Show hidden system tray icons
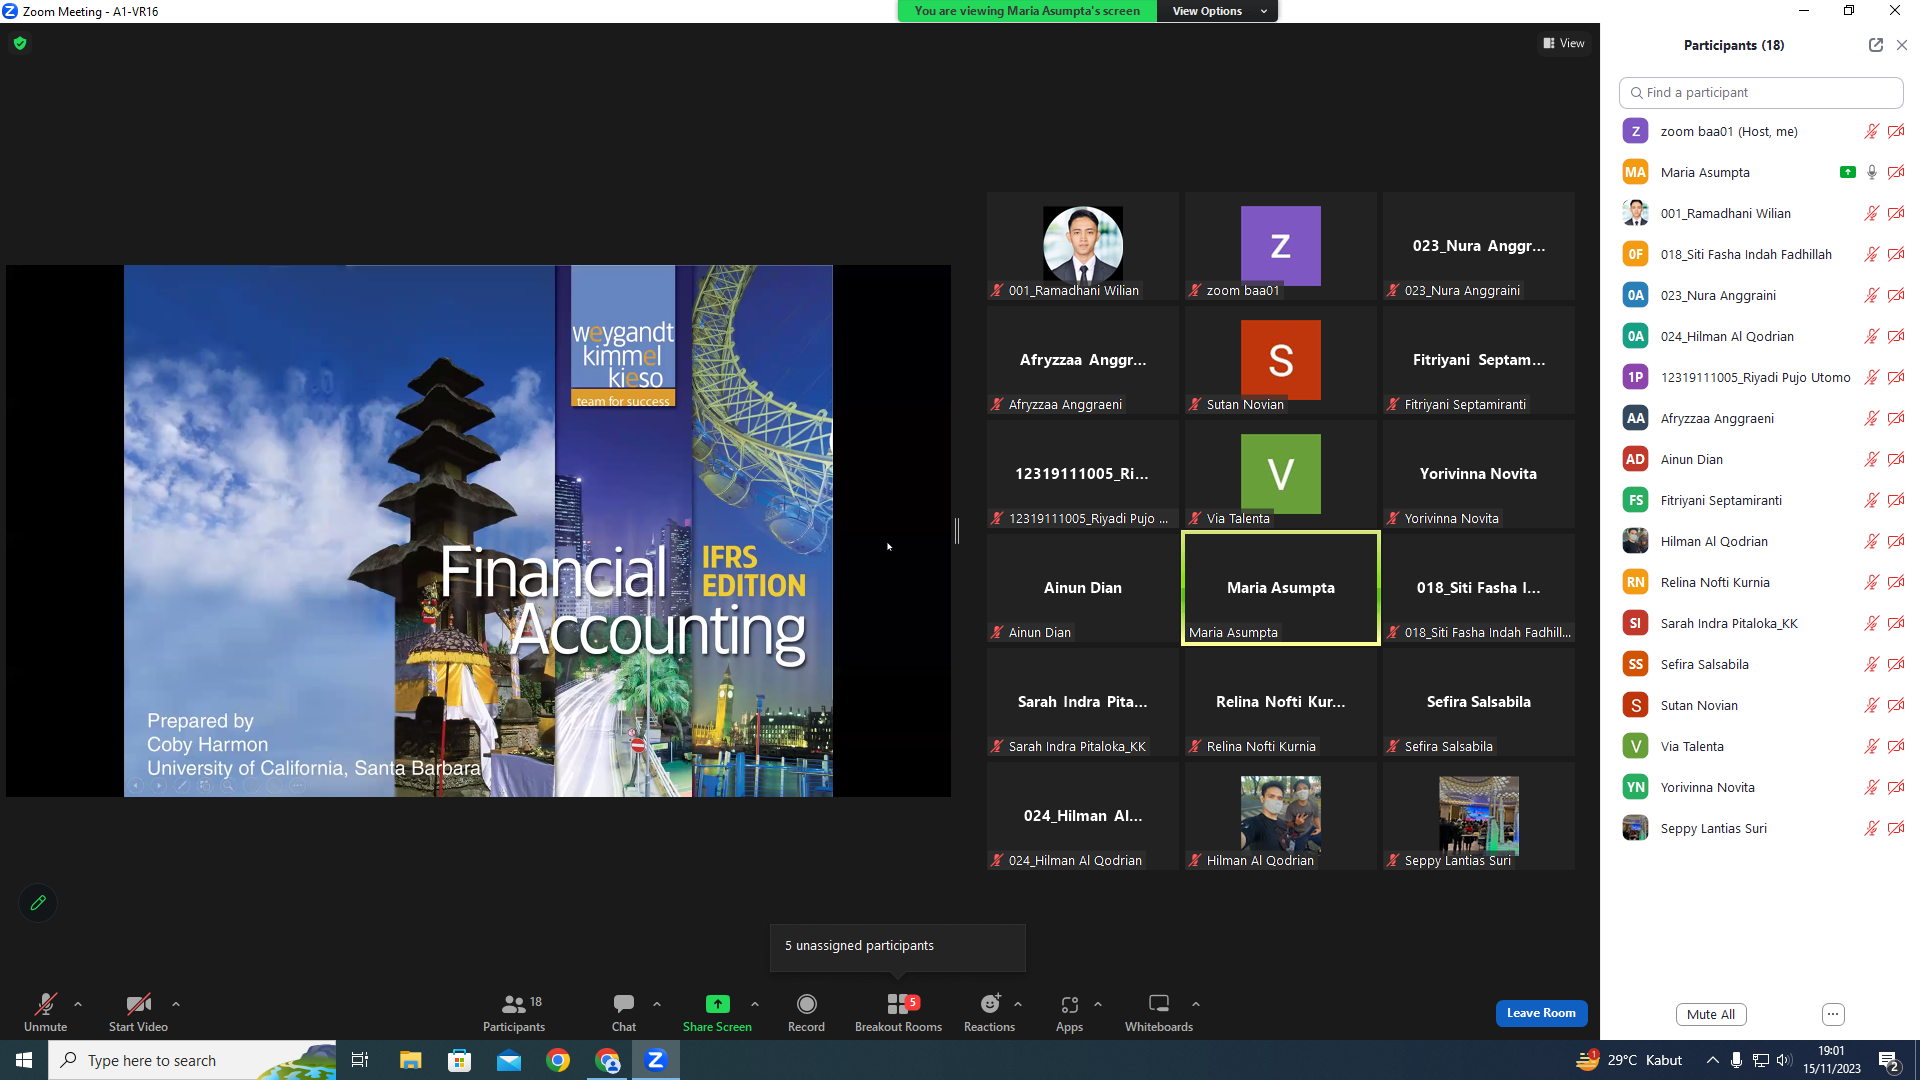 click(x=1713, y=1060)
